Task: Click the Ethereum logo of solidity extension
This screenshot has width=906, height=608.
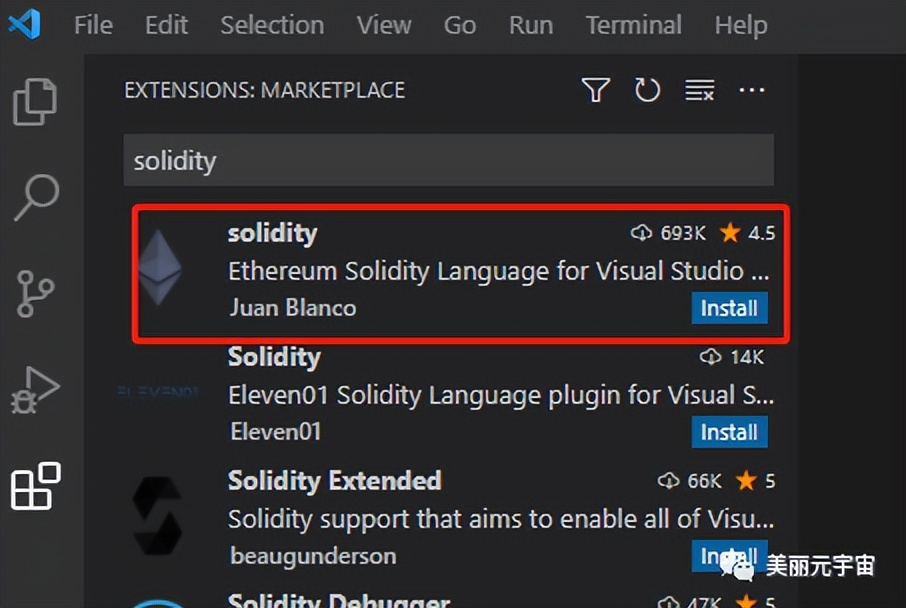Action: click(x=160, y=270)
